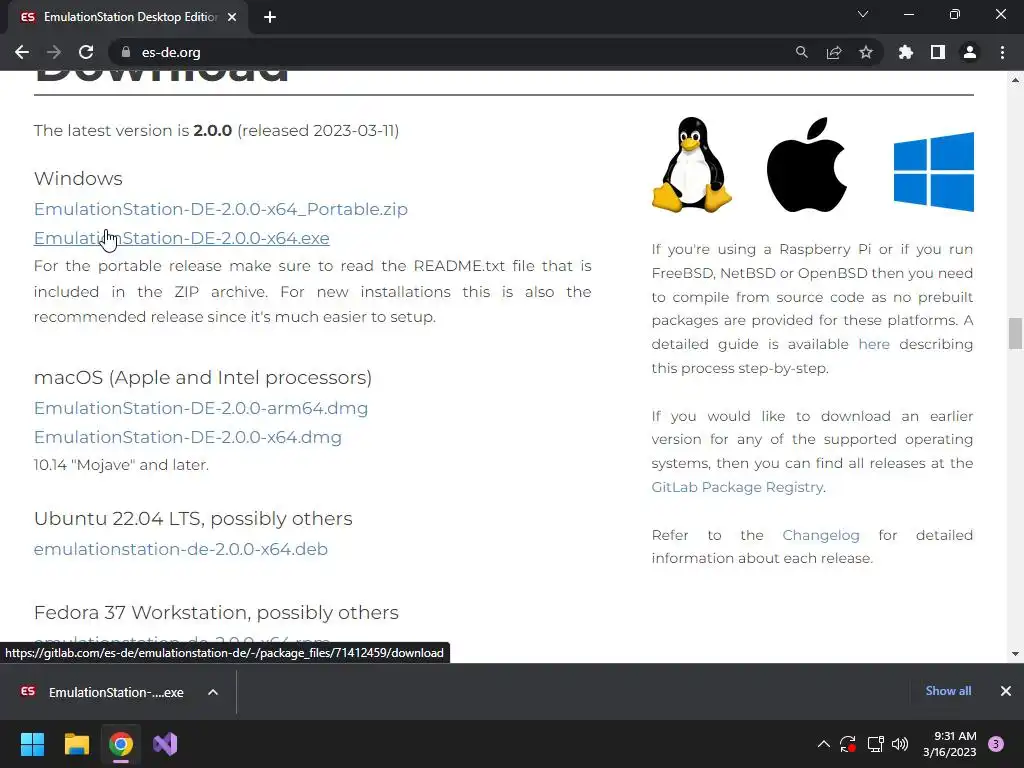Click the page vertical scrollbar thumb
Image resolution: width=1024 pixels, height=768 pixels.
1015,334
